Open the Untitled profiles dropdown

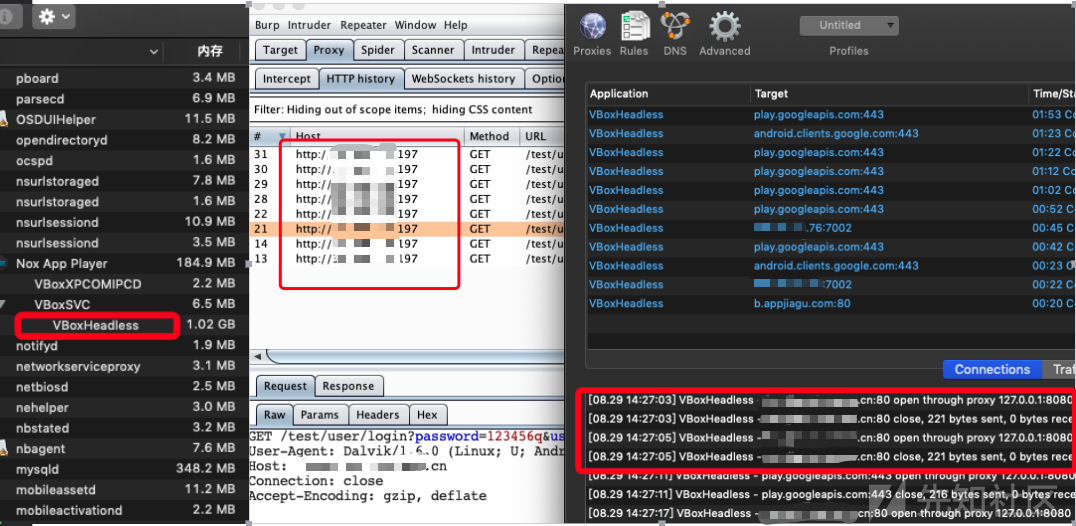pyautogui.click(x=848, y=25)
